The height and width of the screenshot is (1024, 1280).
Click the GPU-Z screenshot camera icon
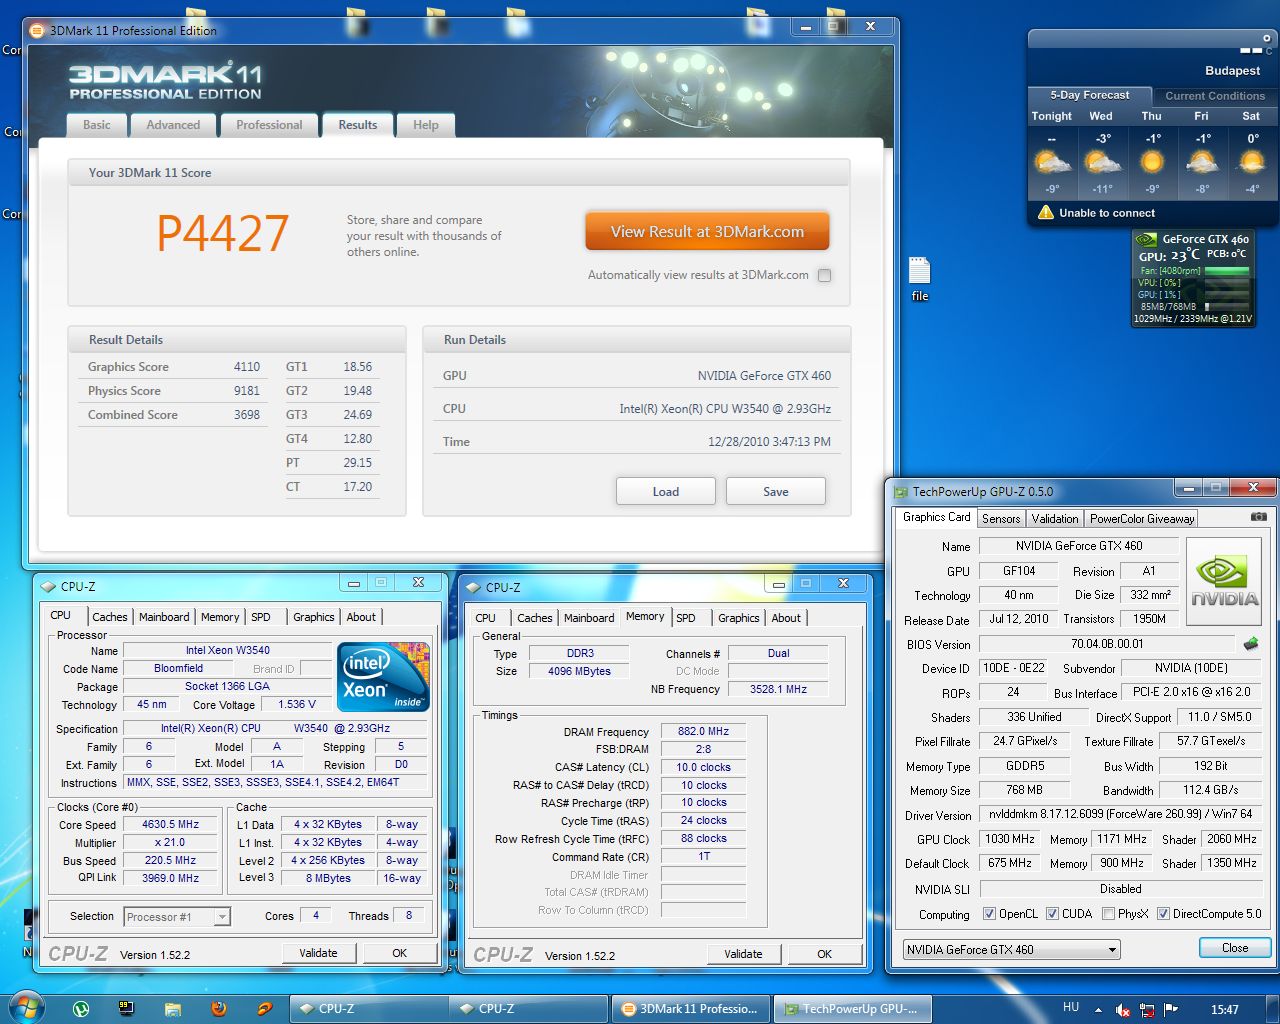tap(1258, 517)
